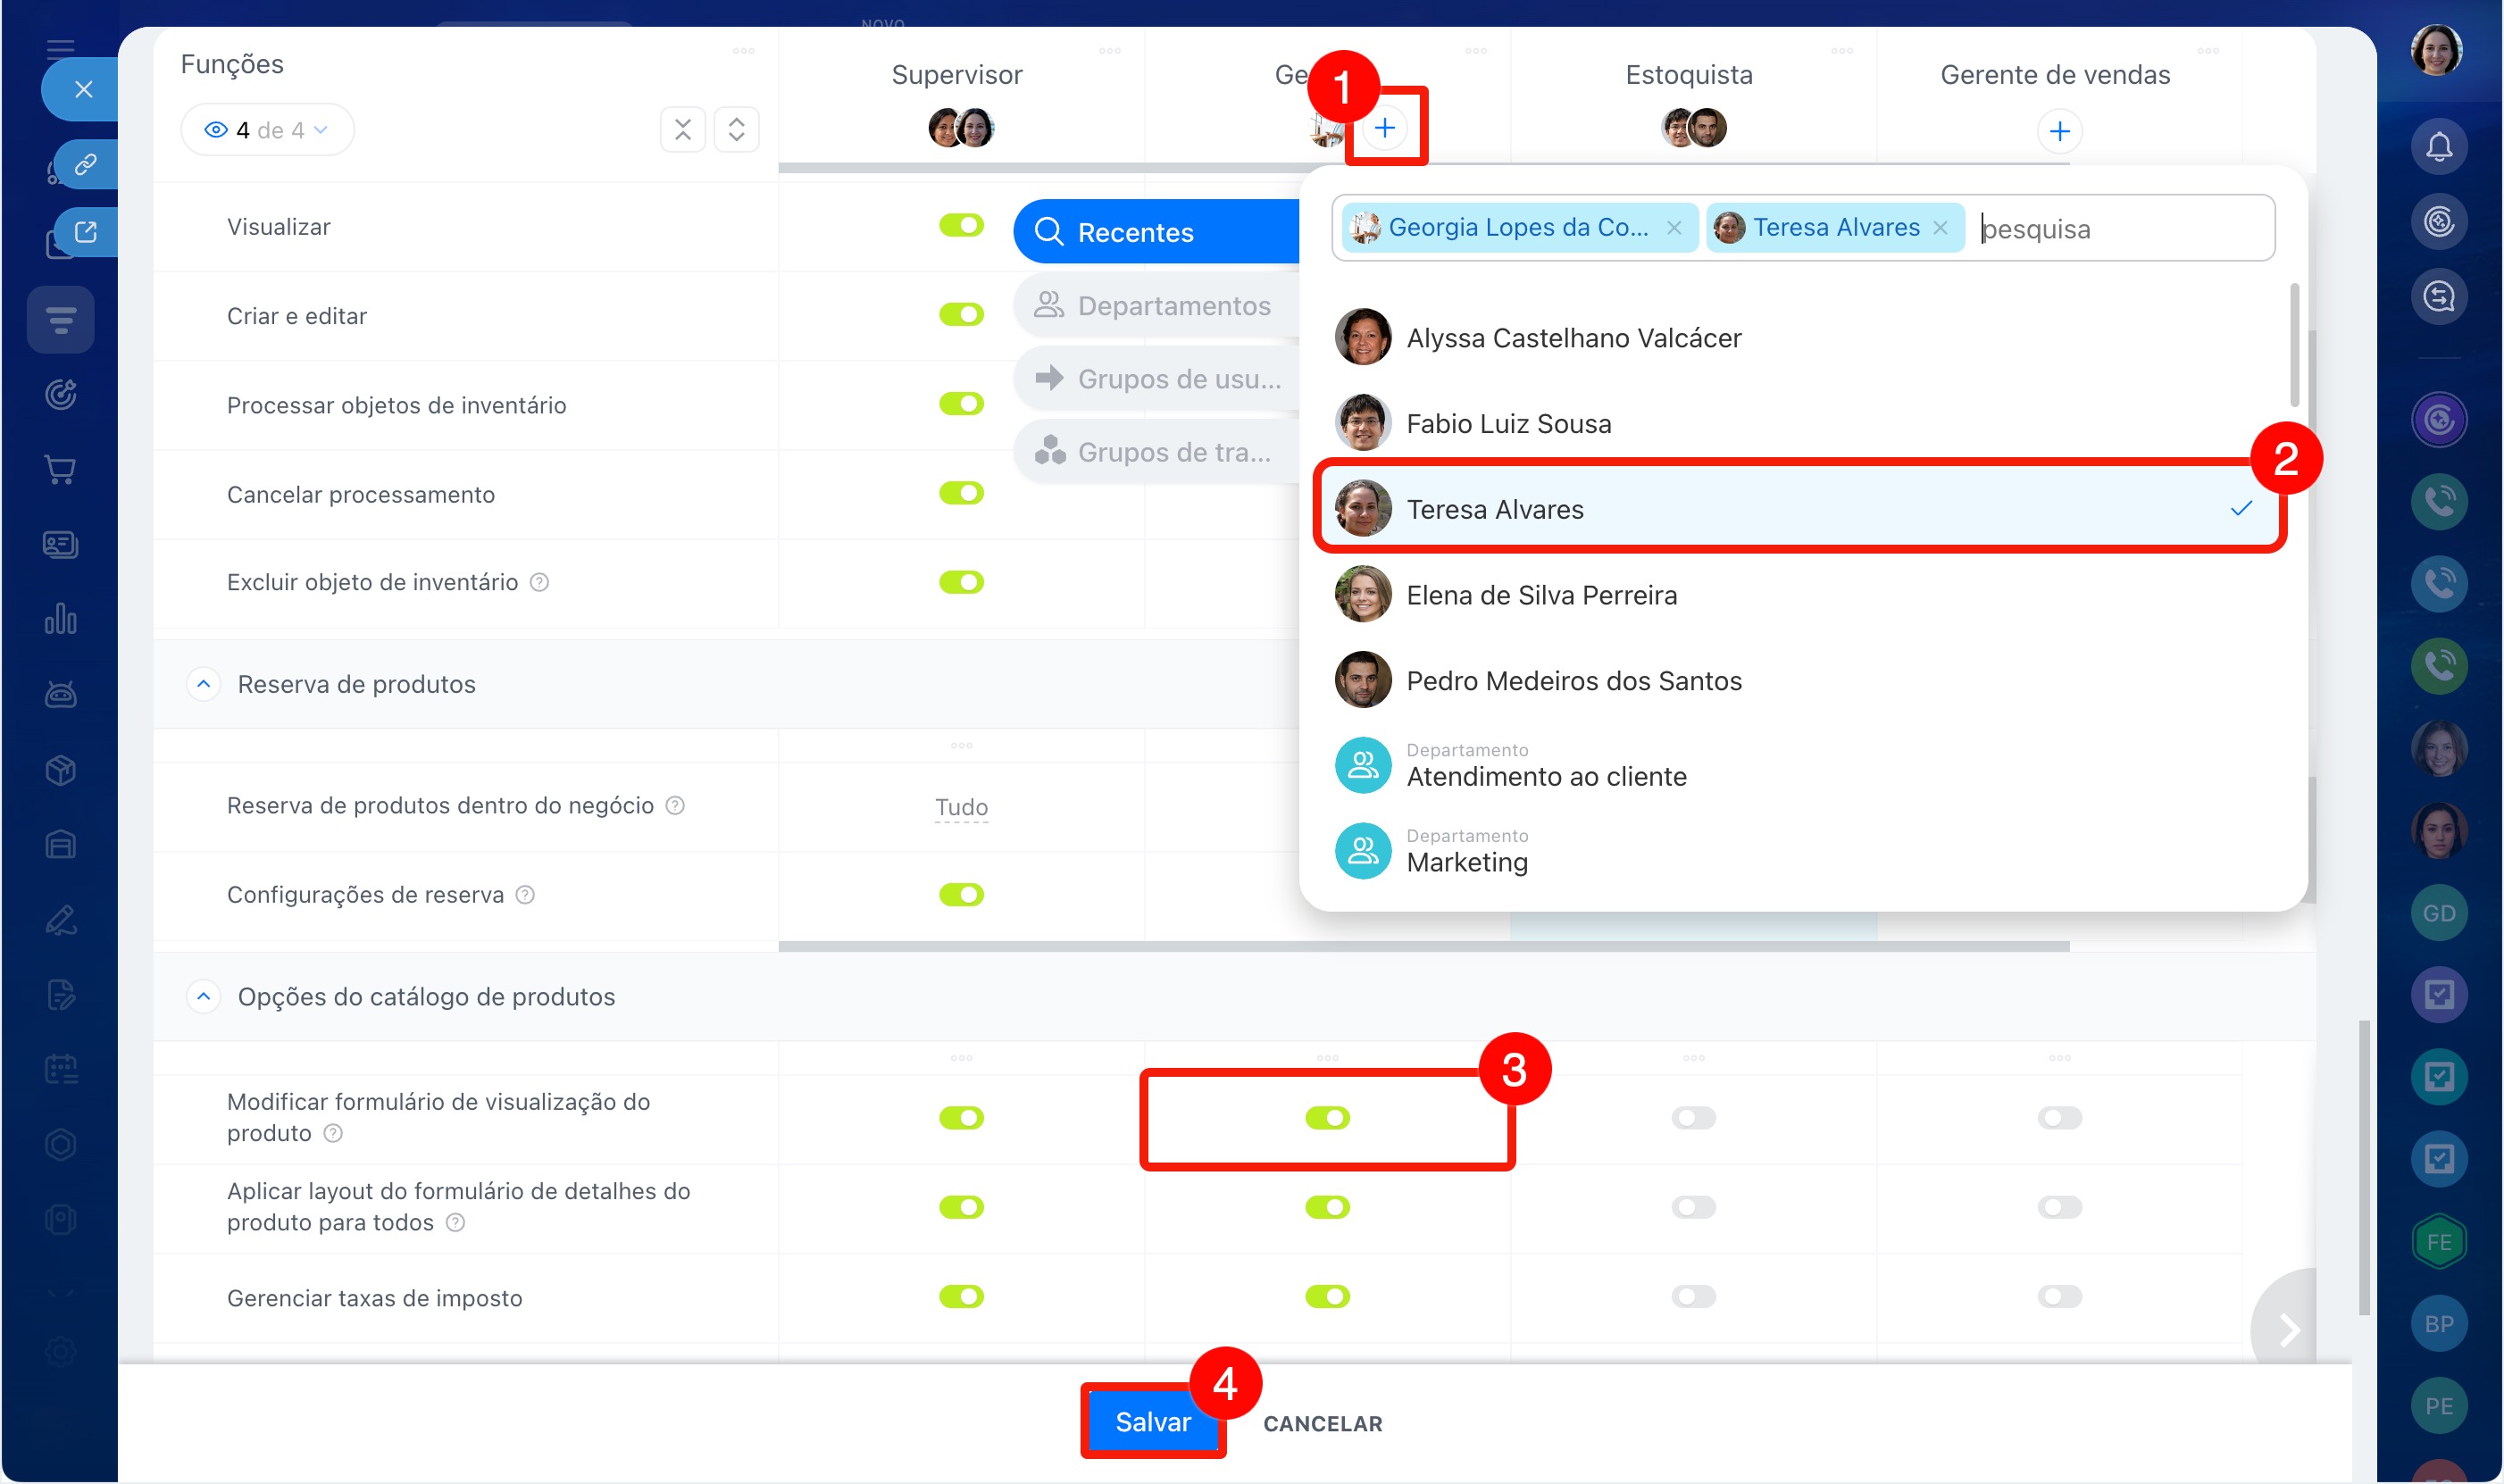
Task: Click the CANCELAR link
Action: (x=1322, y=1423)
